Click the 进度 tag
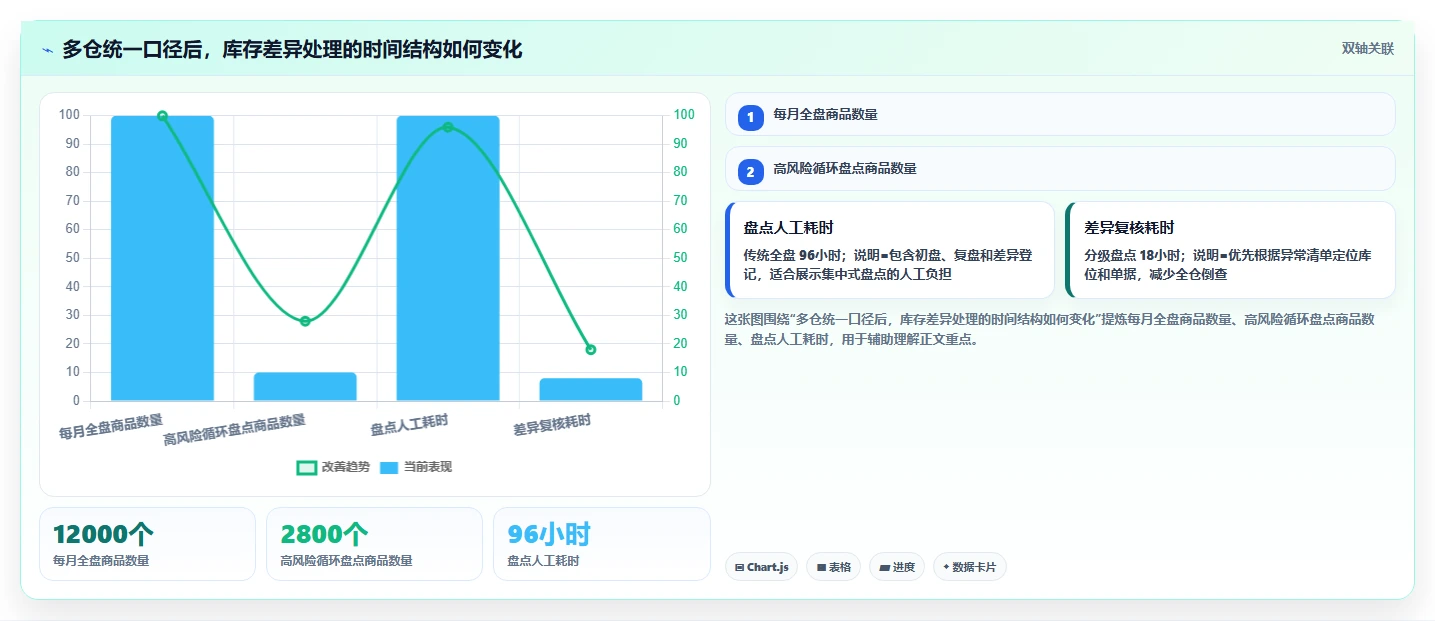 coord(897,567)
